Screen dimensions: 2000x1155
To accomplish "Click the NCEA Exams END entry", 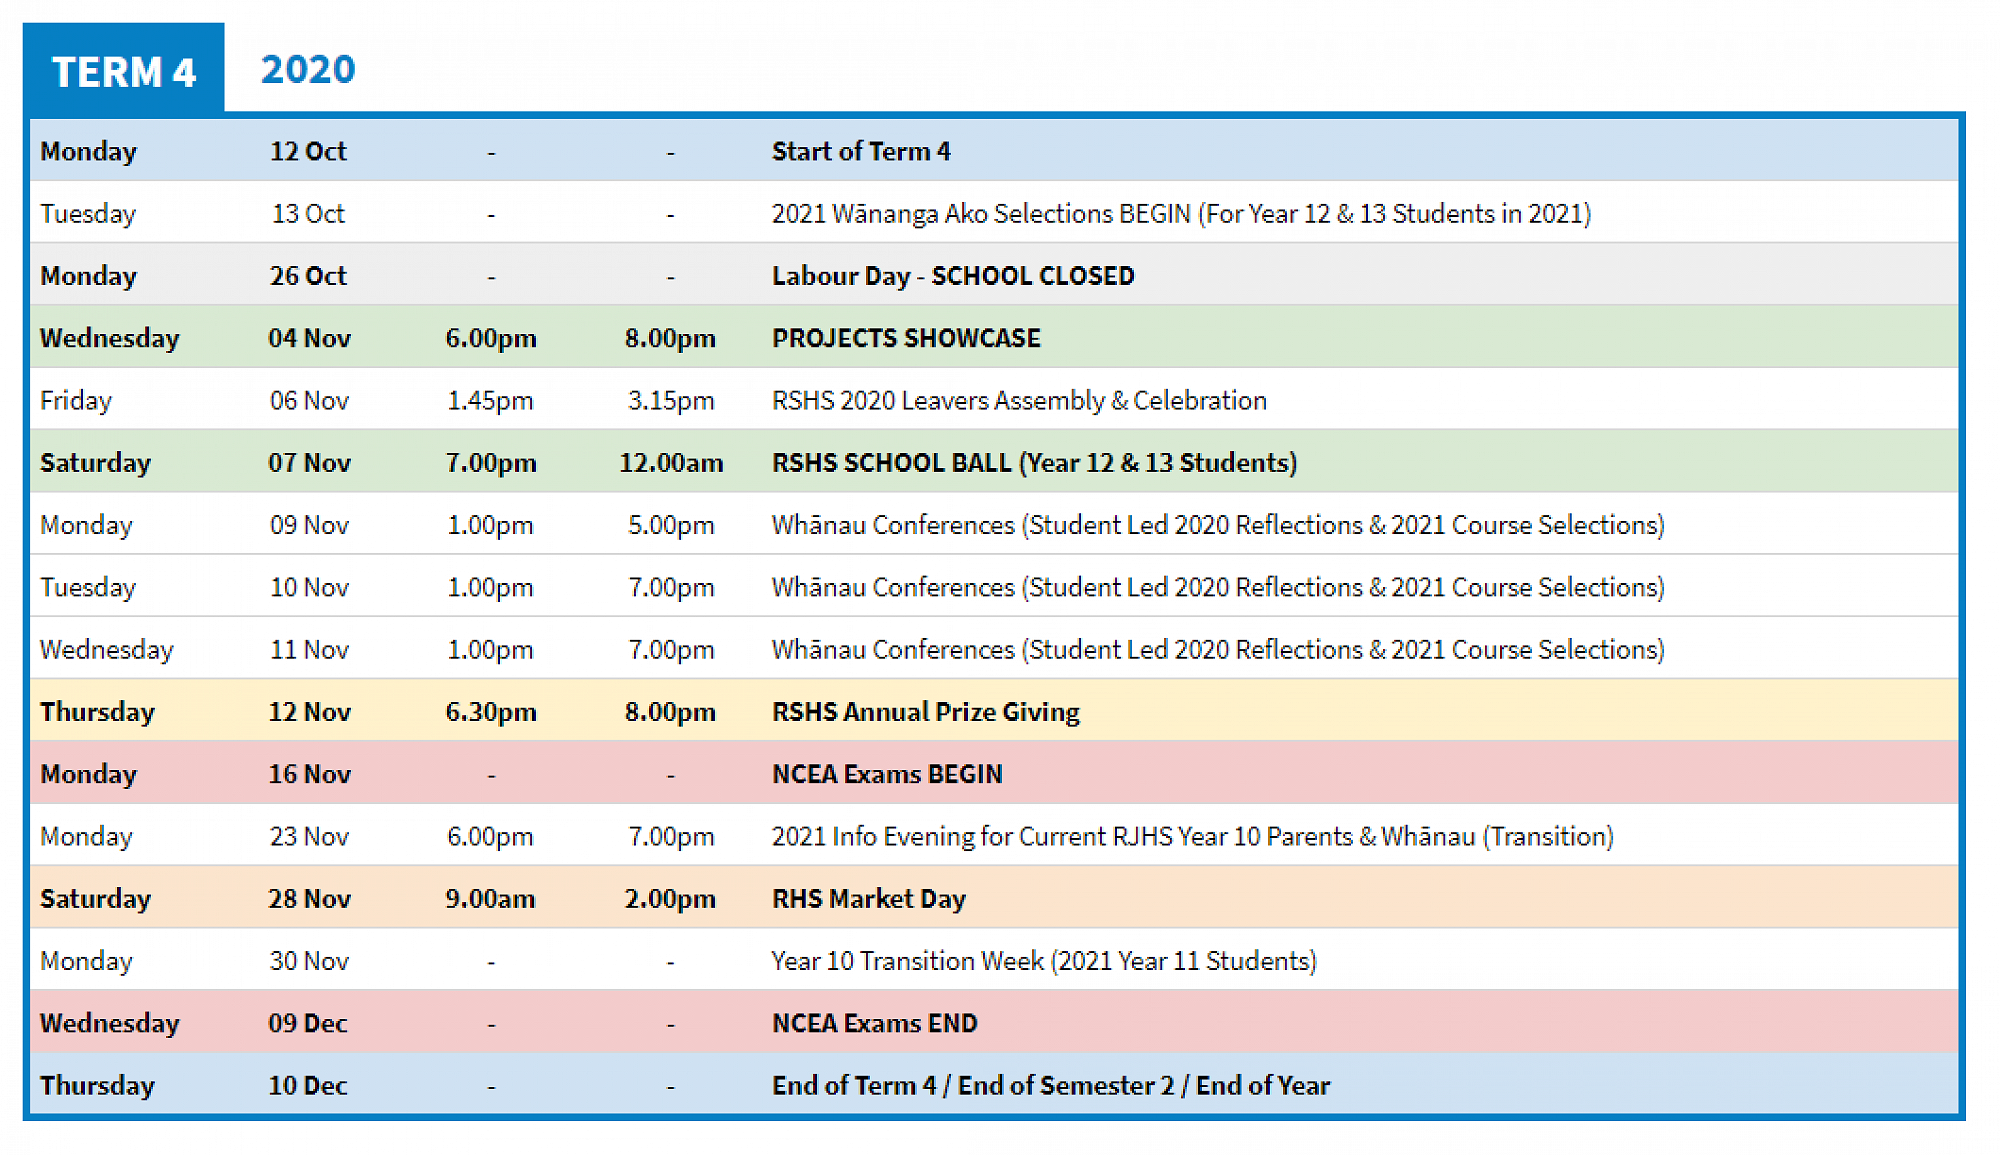I will pos(874,1023).
